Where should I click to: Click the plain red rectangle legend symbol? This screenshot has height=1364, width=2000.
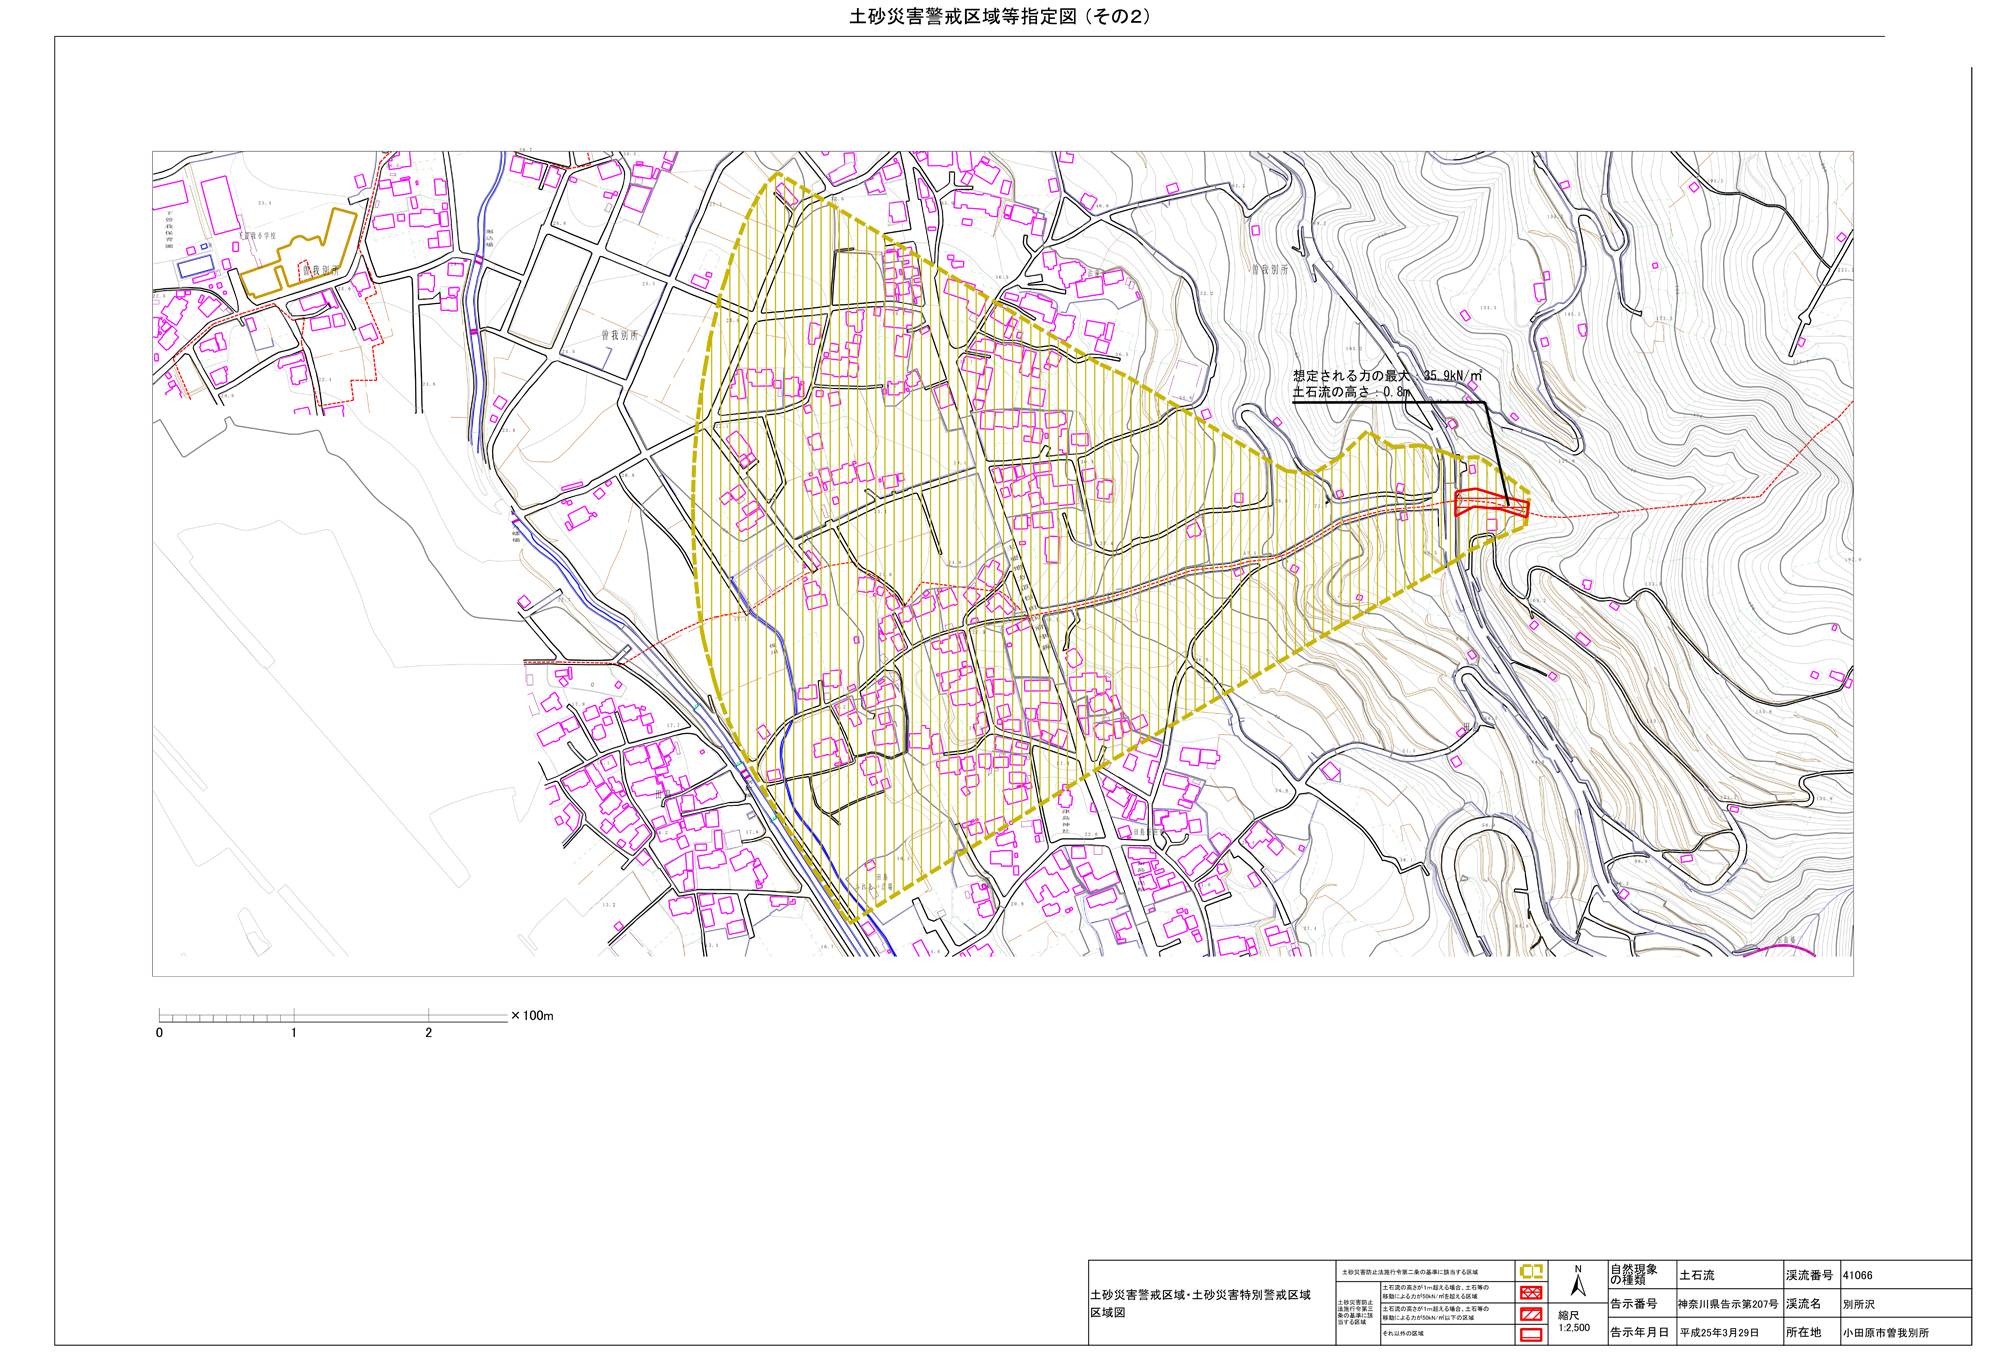coord(1531,1334)
